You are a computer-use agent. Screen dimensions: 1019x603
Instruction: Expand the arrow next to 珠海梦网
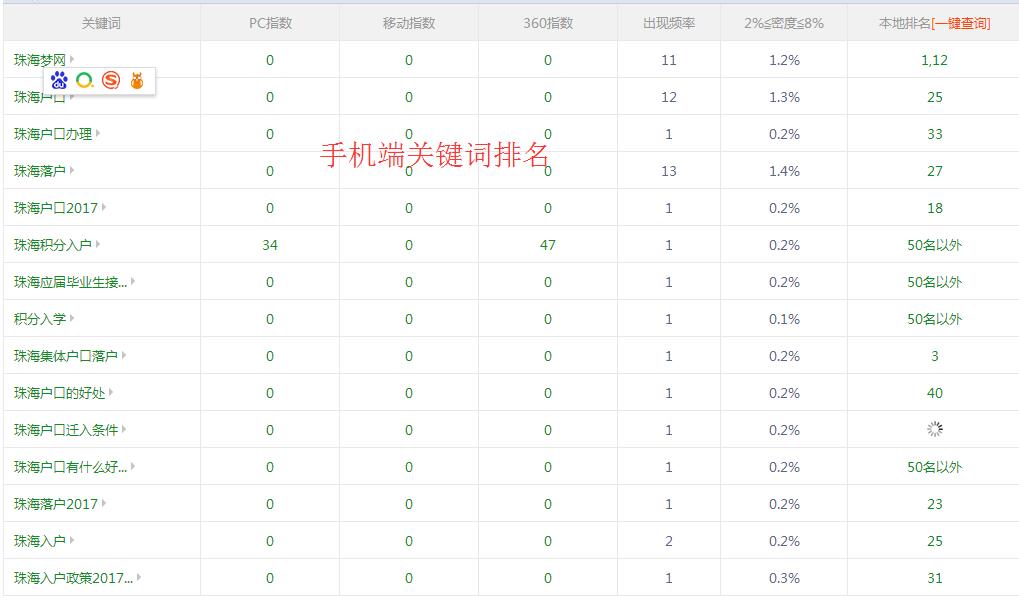72,60
